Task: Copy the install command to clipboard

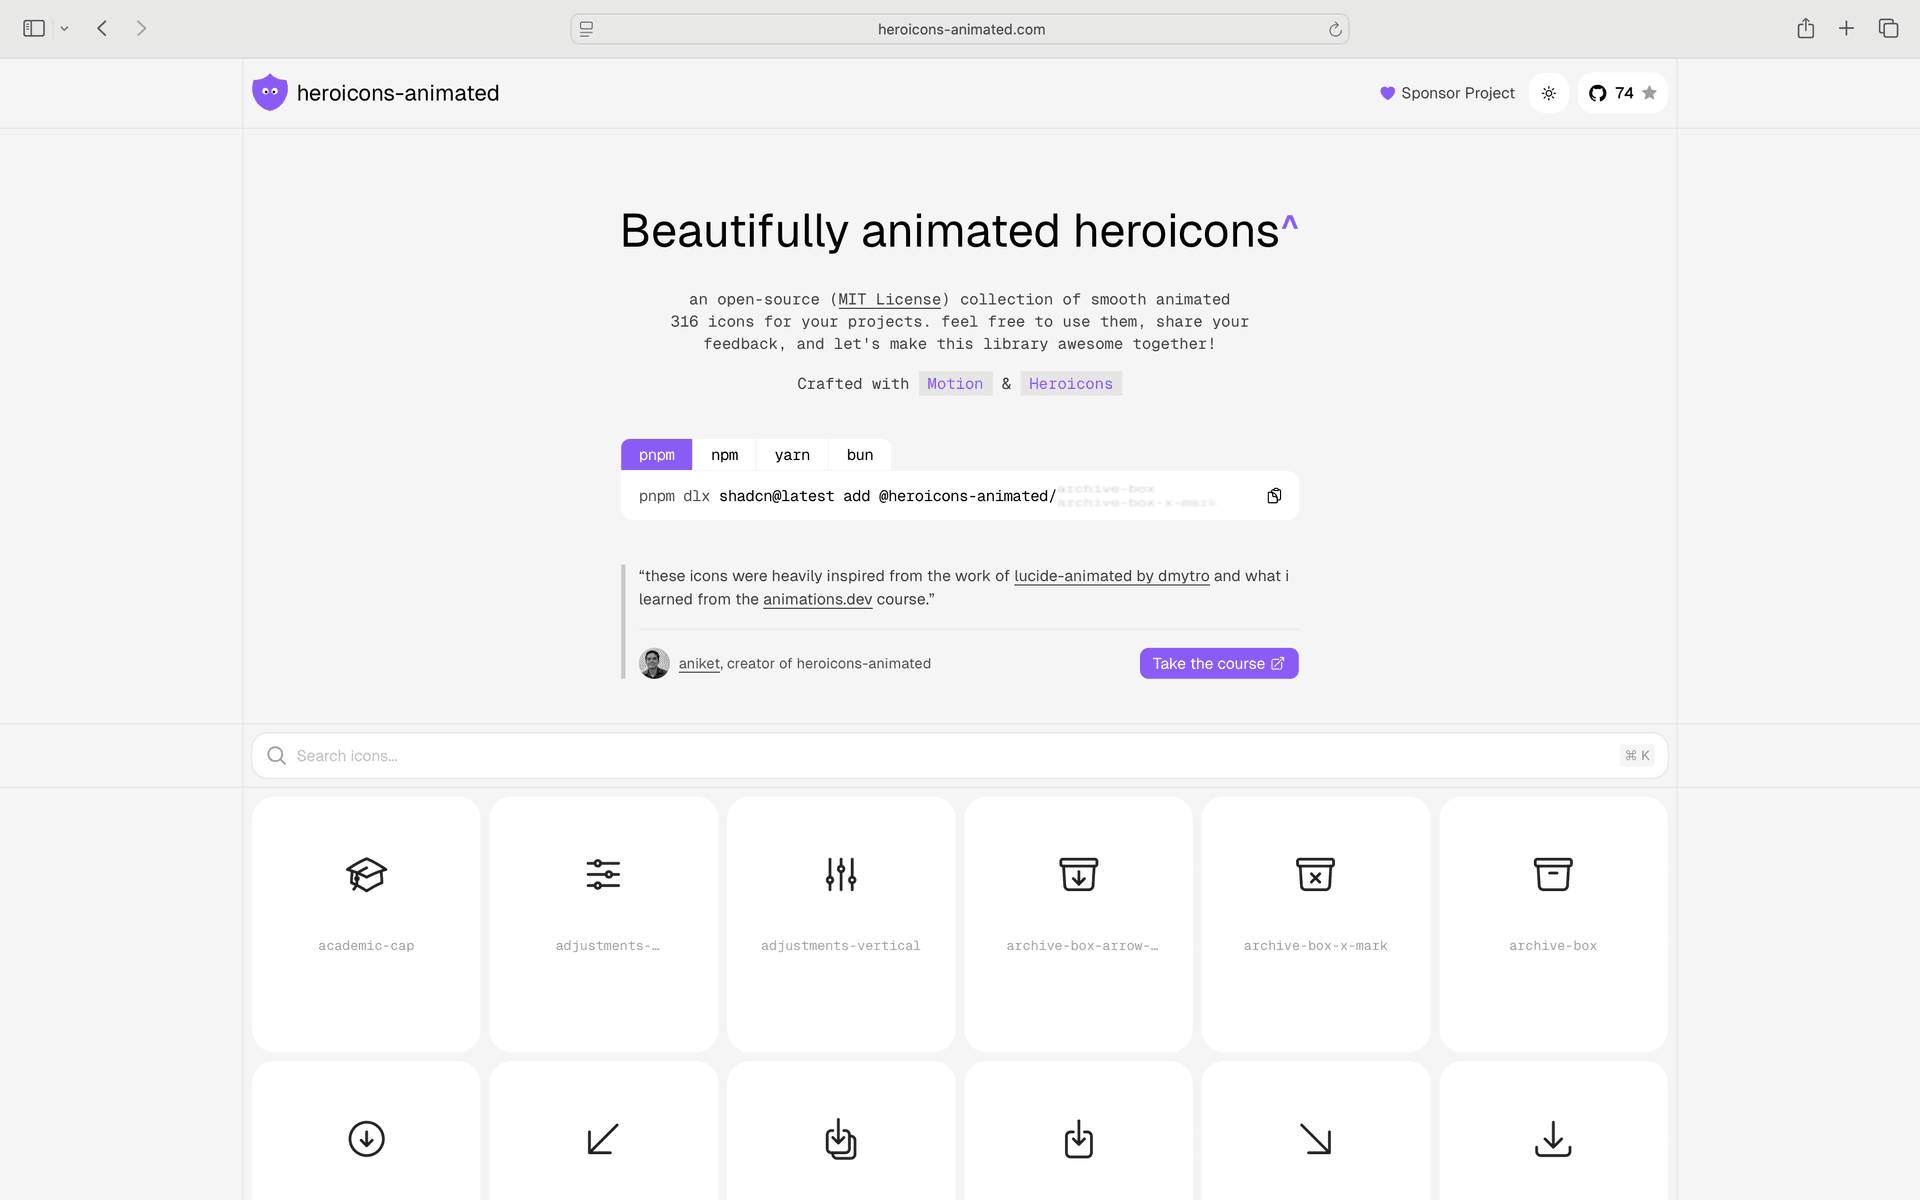Action: [1274, 496]
